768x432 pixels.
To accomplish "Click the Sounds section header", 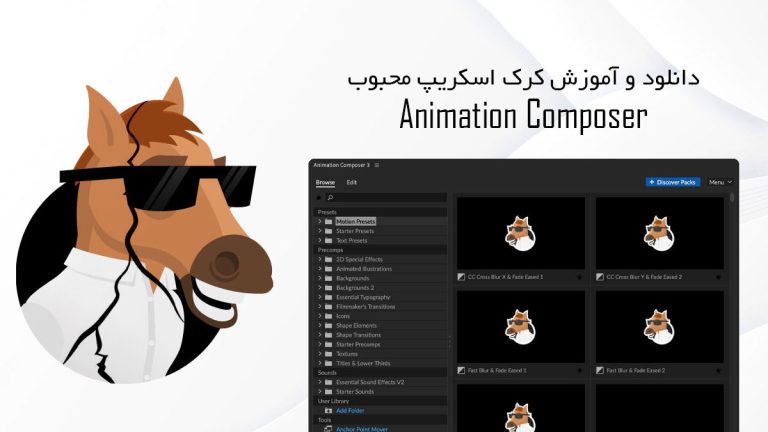I will [380, 373].
